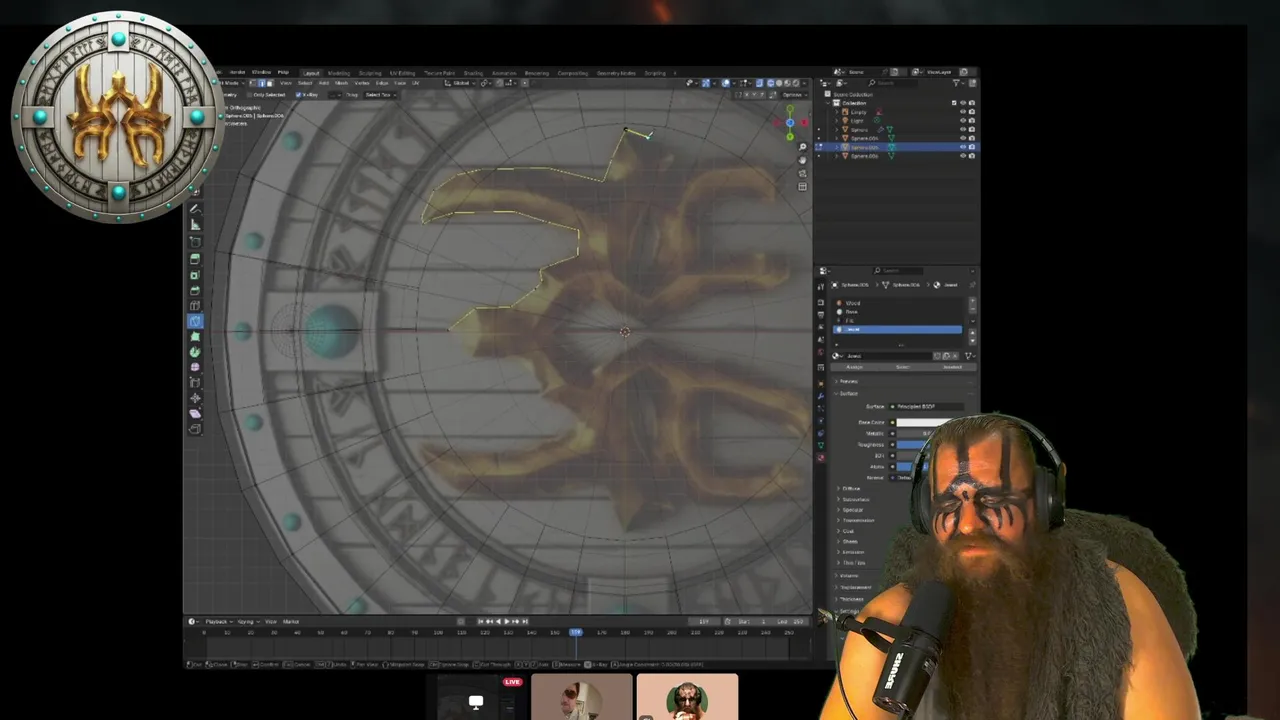Select the Rip Region tool
This screenshot has width=1280, height=720.
(195, 429)
